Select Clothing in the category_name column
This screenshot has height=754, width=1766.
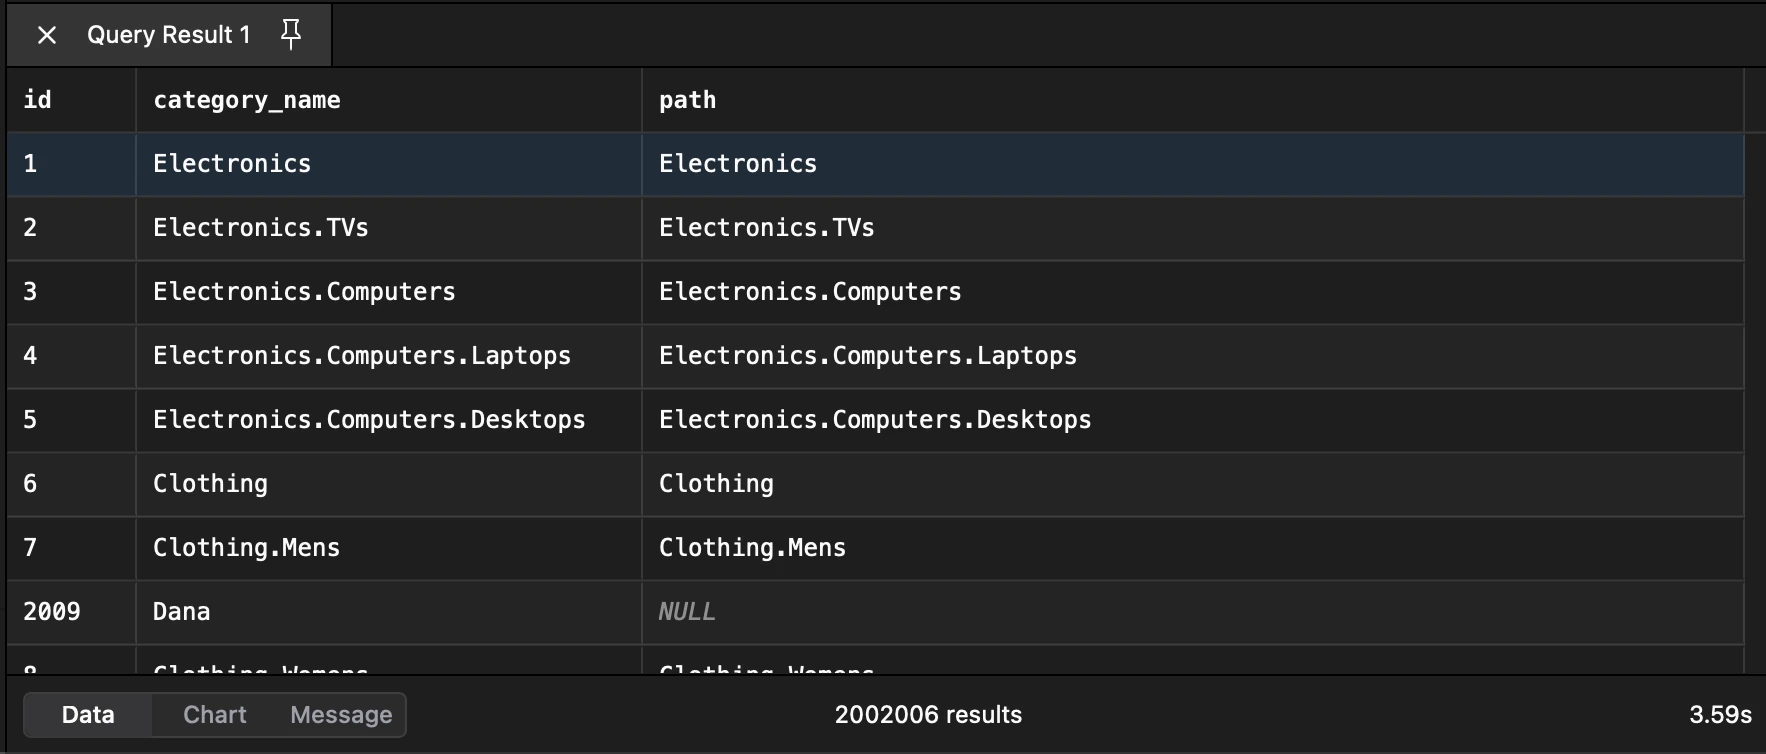tap(210, 484)
